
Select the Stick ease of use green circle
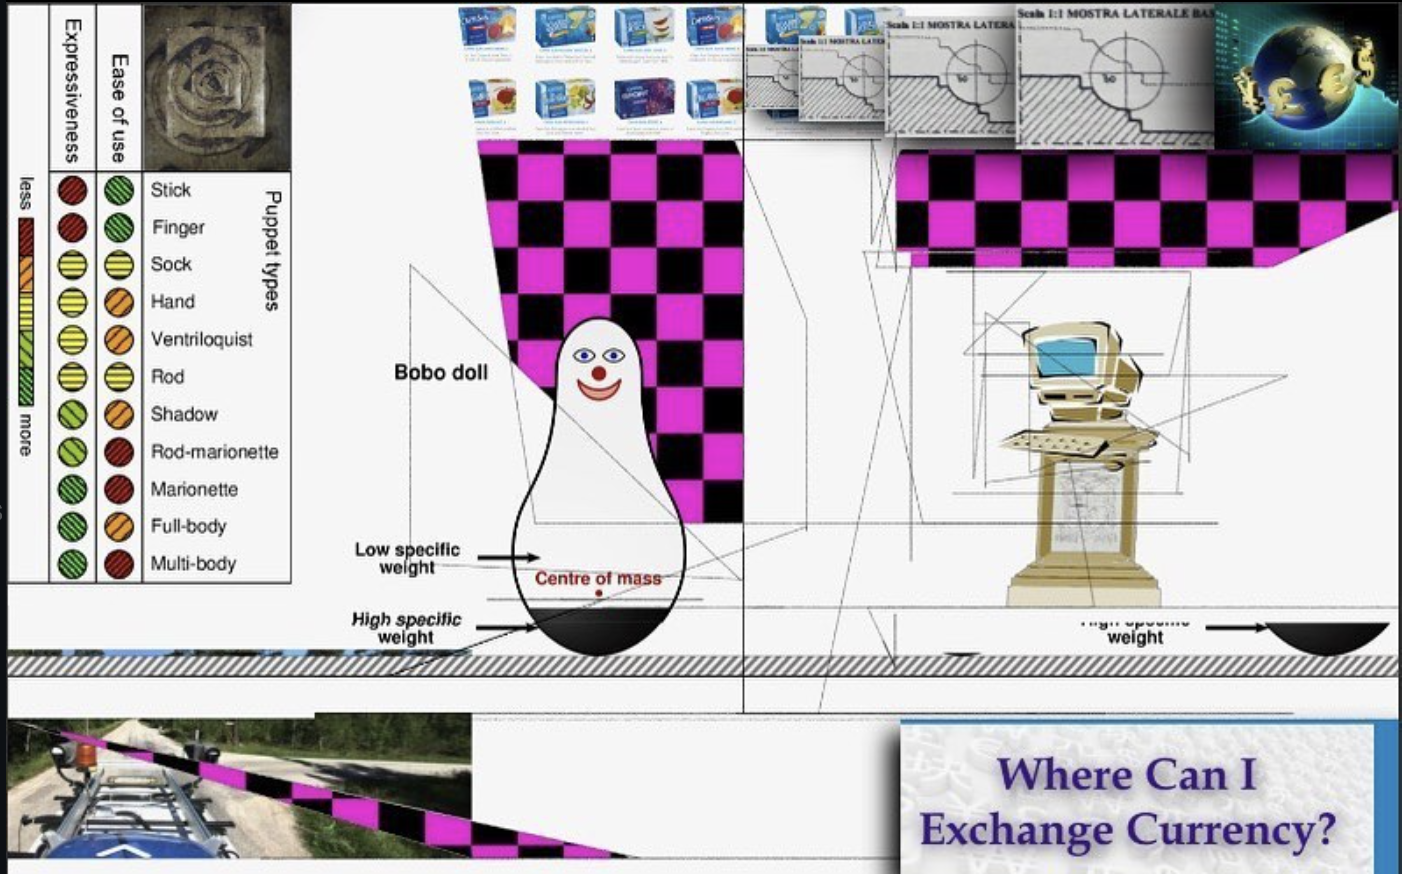pyautogui.click(x=119, y=190)
